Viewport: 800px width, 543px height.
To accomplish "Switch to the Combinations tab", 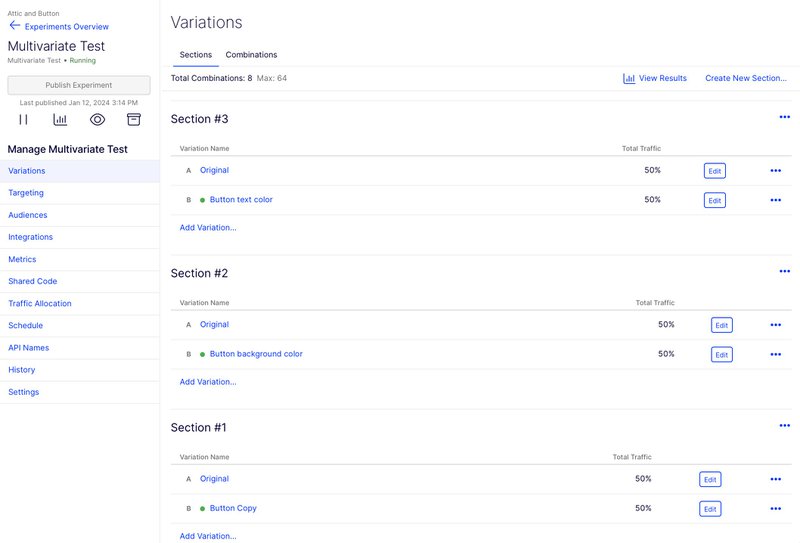I will click(x=251, y=55).
